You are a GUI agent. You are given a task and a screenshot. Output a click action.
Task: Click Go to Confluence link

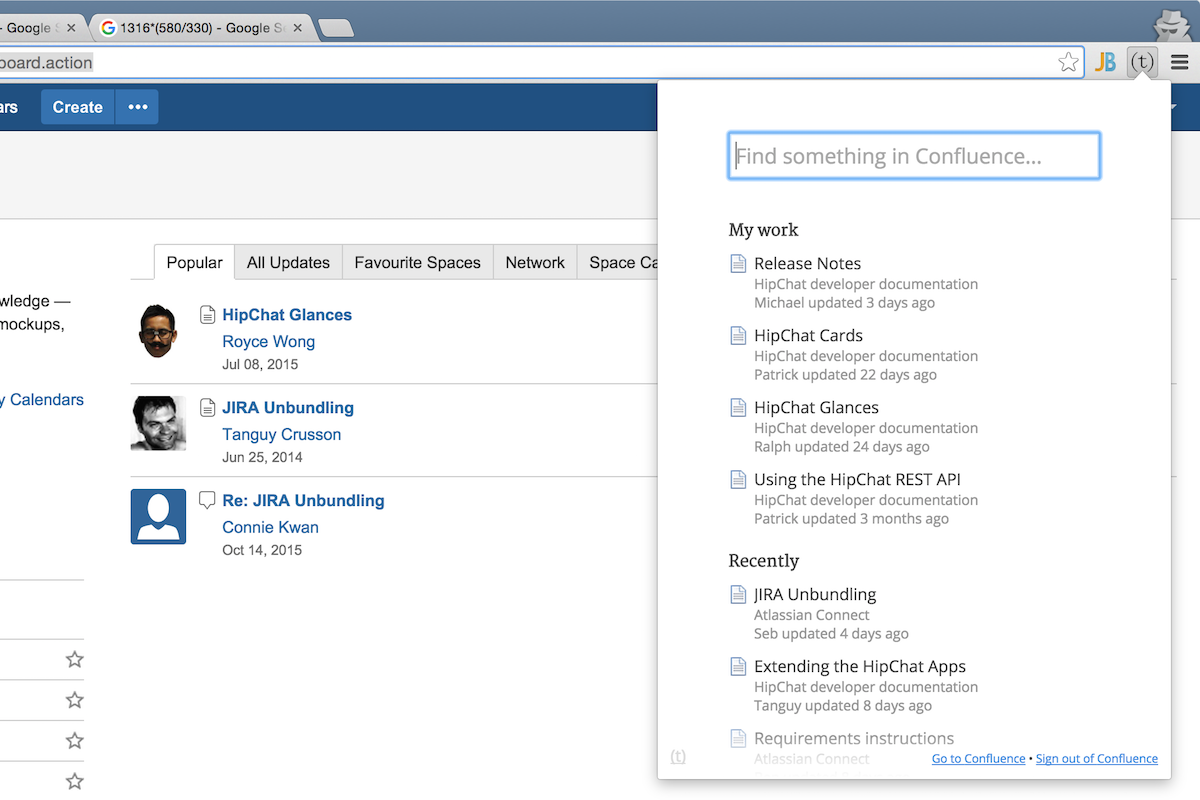coord(978,759)
